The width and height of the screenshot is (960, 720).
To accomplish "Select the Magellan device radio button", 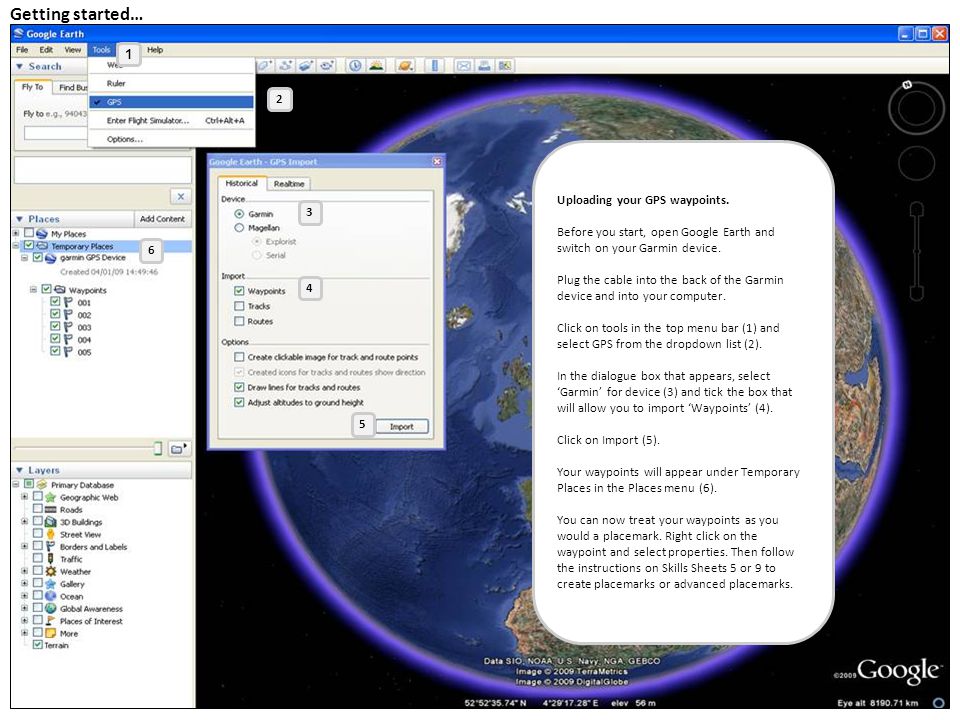I will coord(239,228).
